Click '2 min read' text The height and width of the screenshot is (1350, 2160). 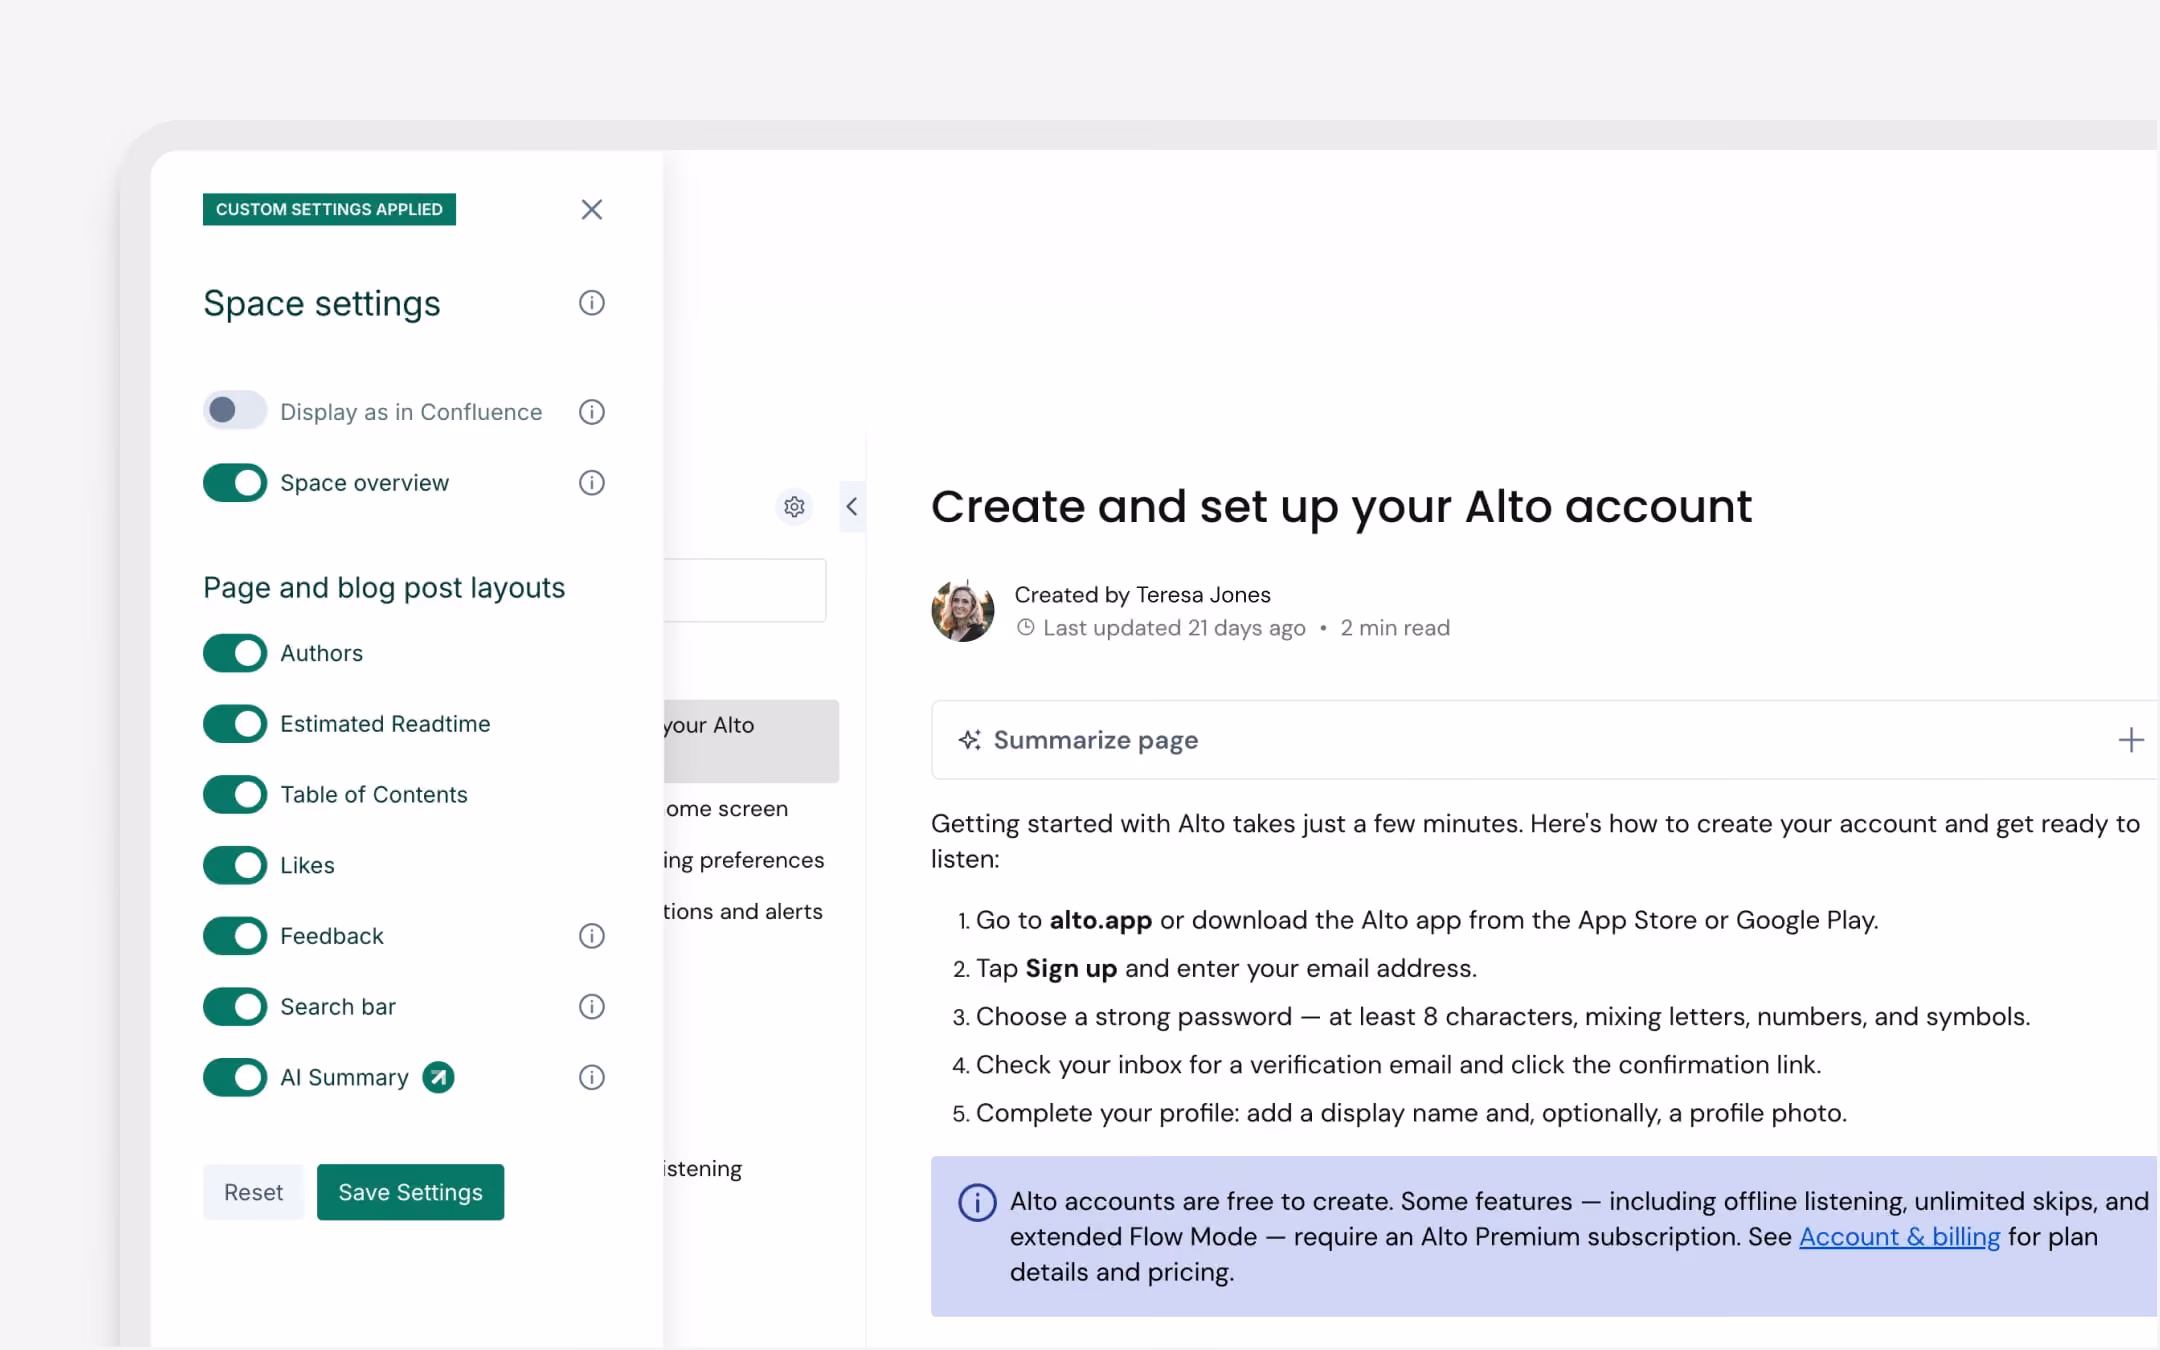(1395, 628)
